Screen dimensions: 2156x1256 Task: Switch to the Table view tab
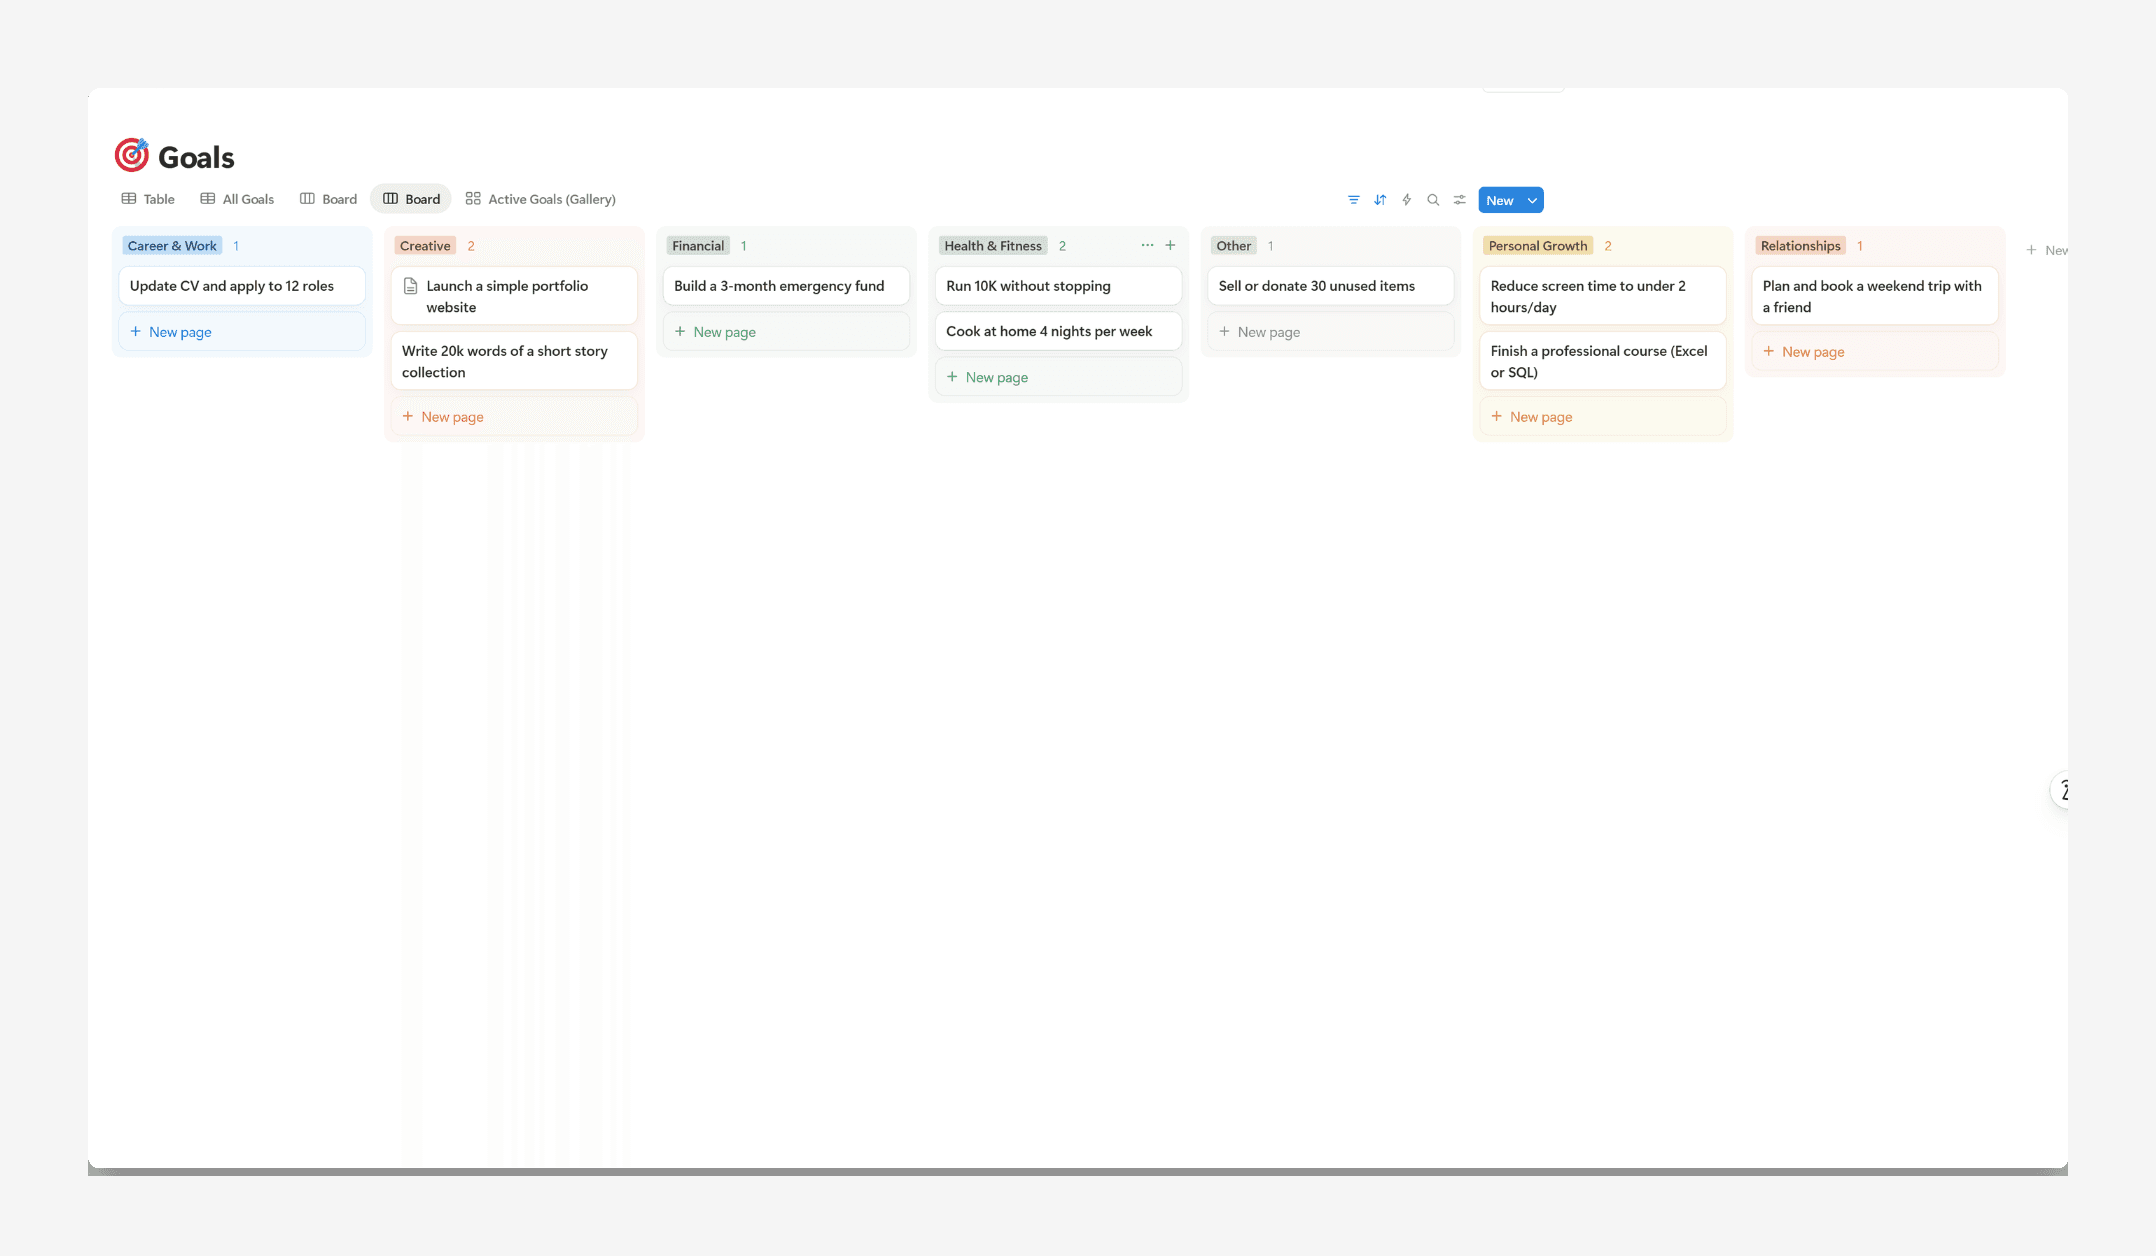pyautogui.click(x=148, y=199)
